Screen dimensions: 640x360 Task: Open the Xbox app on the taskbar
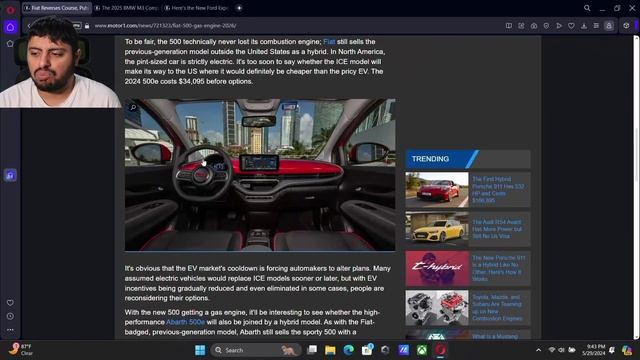(422, 350)
